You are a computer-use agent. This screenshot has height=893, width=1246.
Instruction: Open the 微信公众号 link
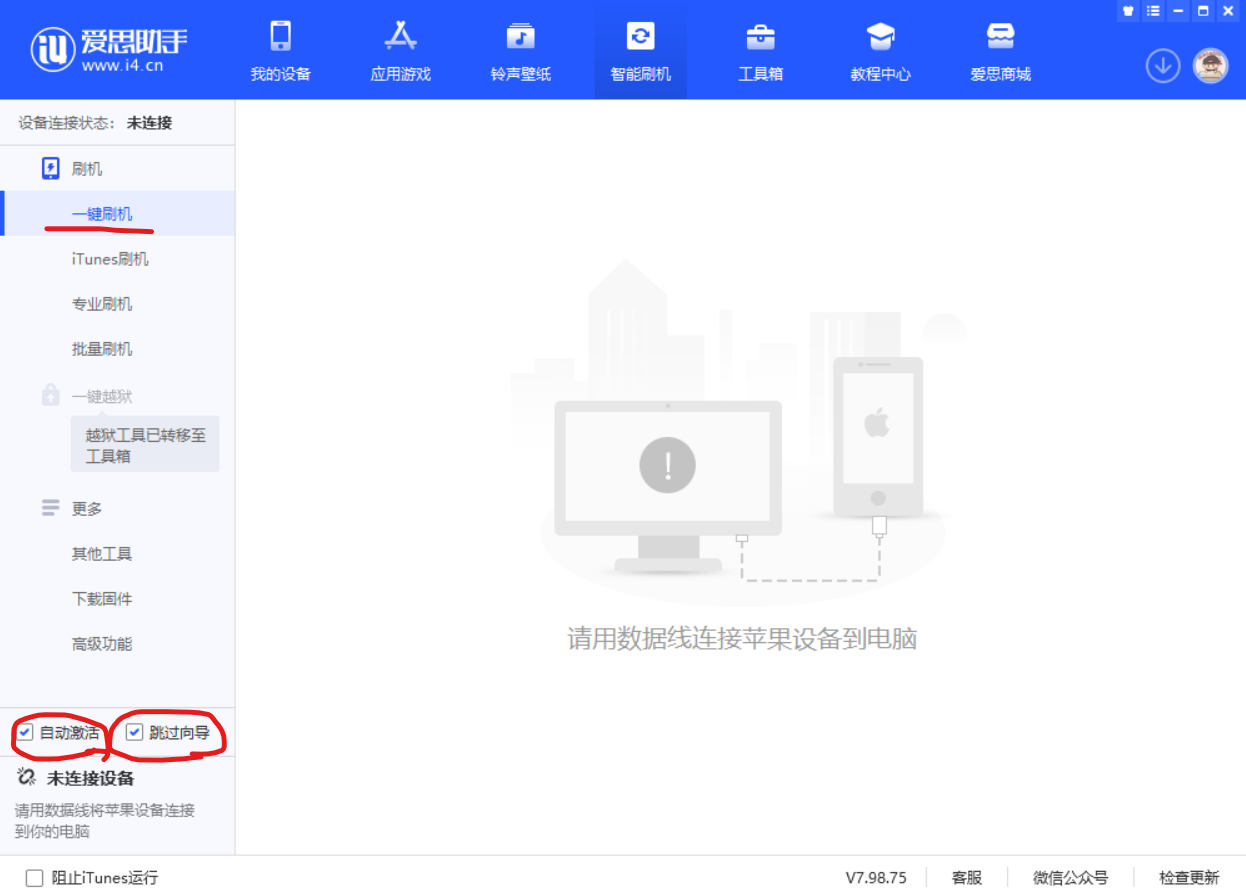pyautogui.click(x=1070, y=878)
